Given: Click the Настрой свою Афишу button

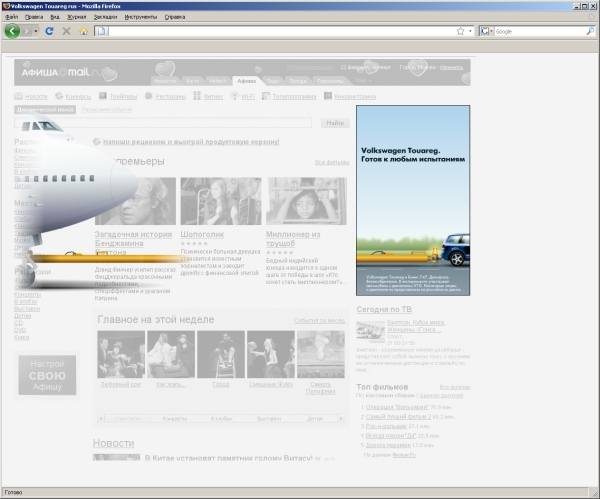Looking at the screenshot, I should (x=46, y=375).
